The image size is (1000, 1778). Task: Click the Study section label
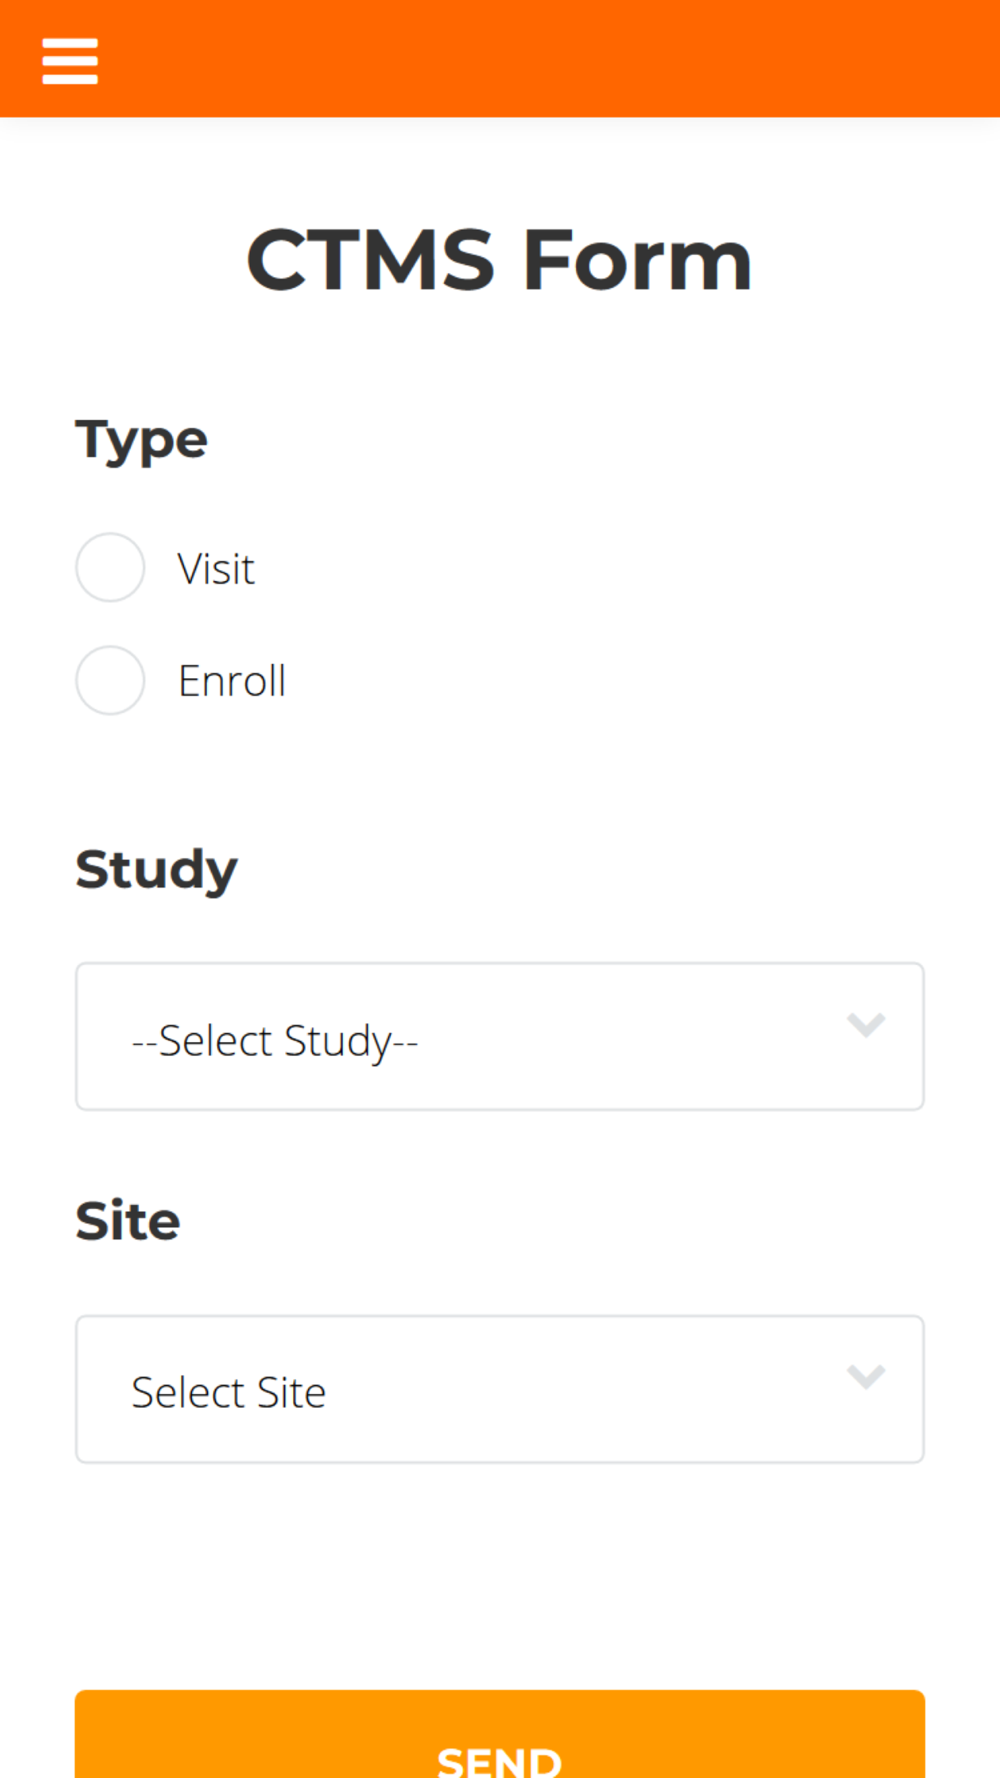[x=156, y=869]
